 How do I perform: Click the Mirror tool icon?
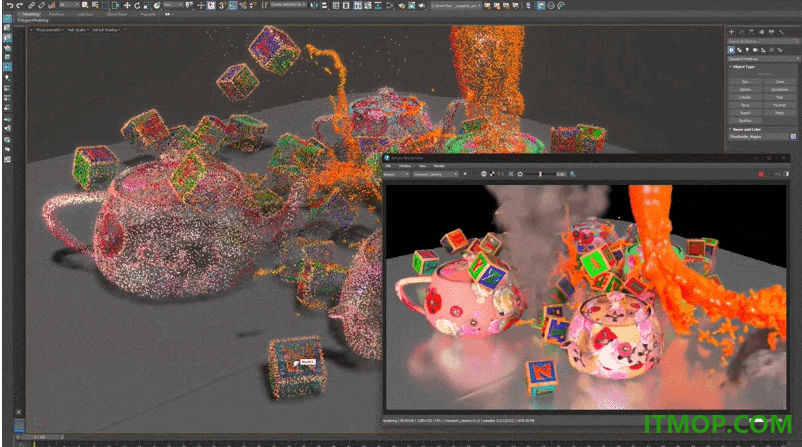tap(313, 5)
